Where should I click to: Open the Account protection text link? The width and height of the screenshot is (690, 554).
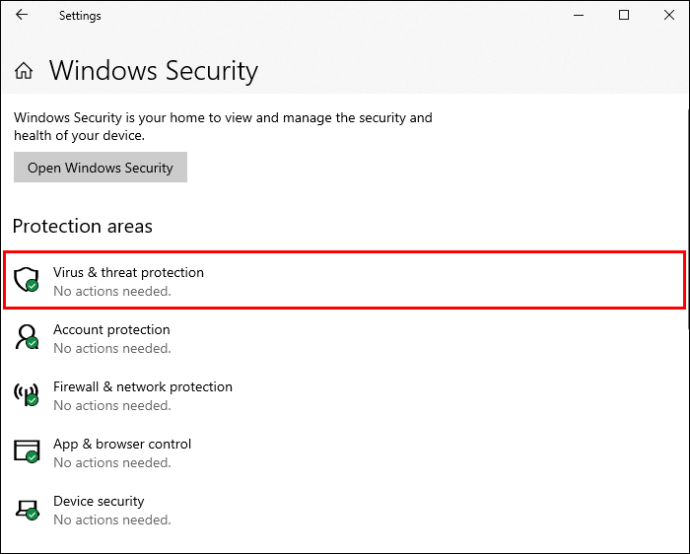(111, 329)
